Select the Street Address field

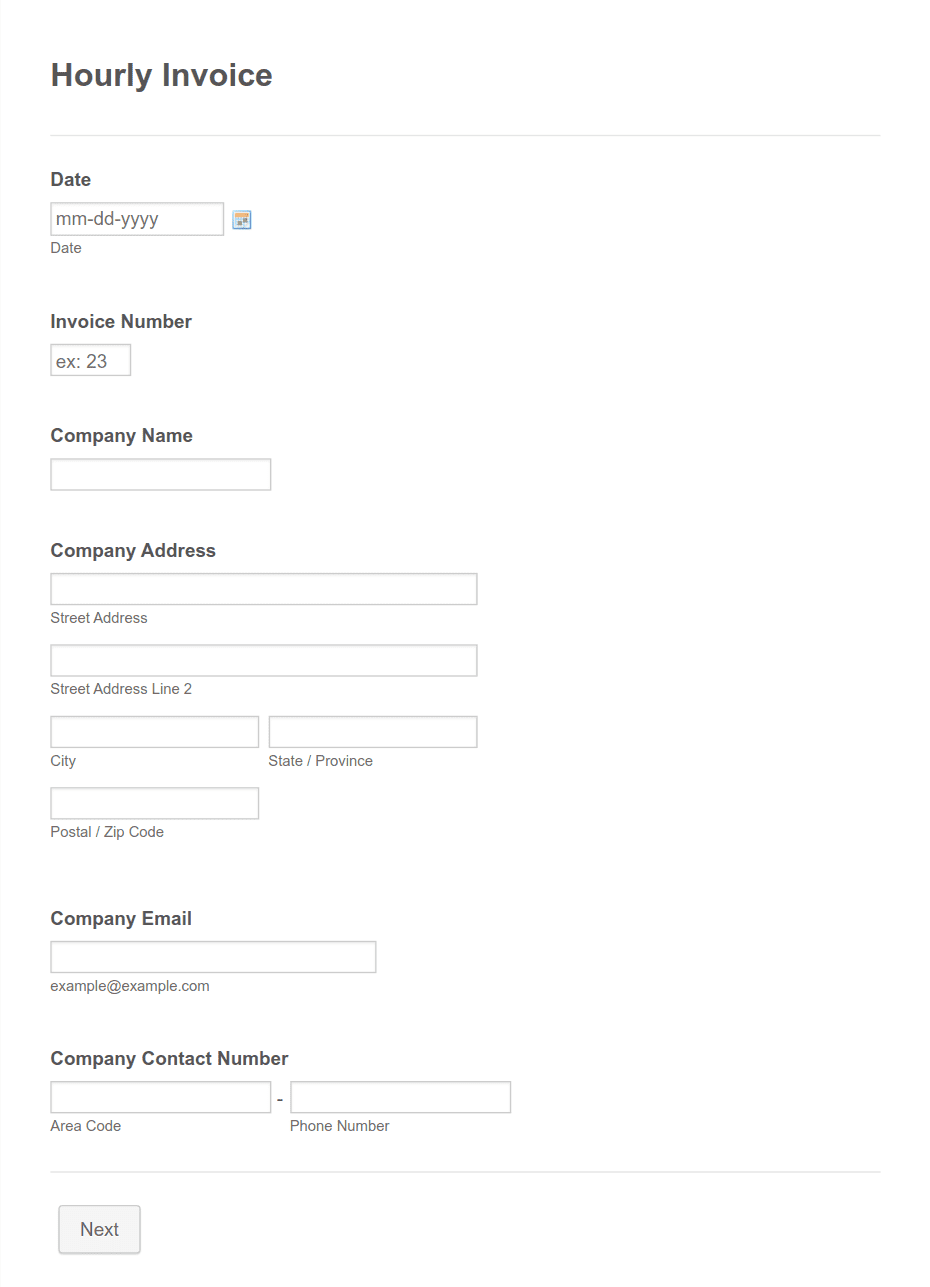click(264, 589)
